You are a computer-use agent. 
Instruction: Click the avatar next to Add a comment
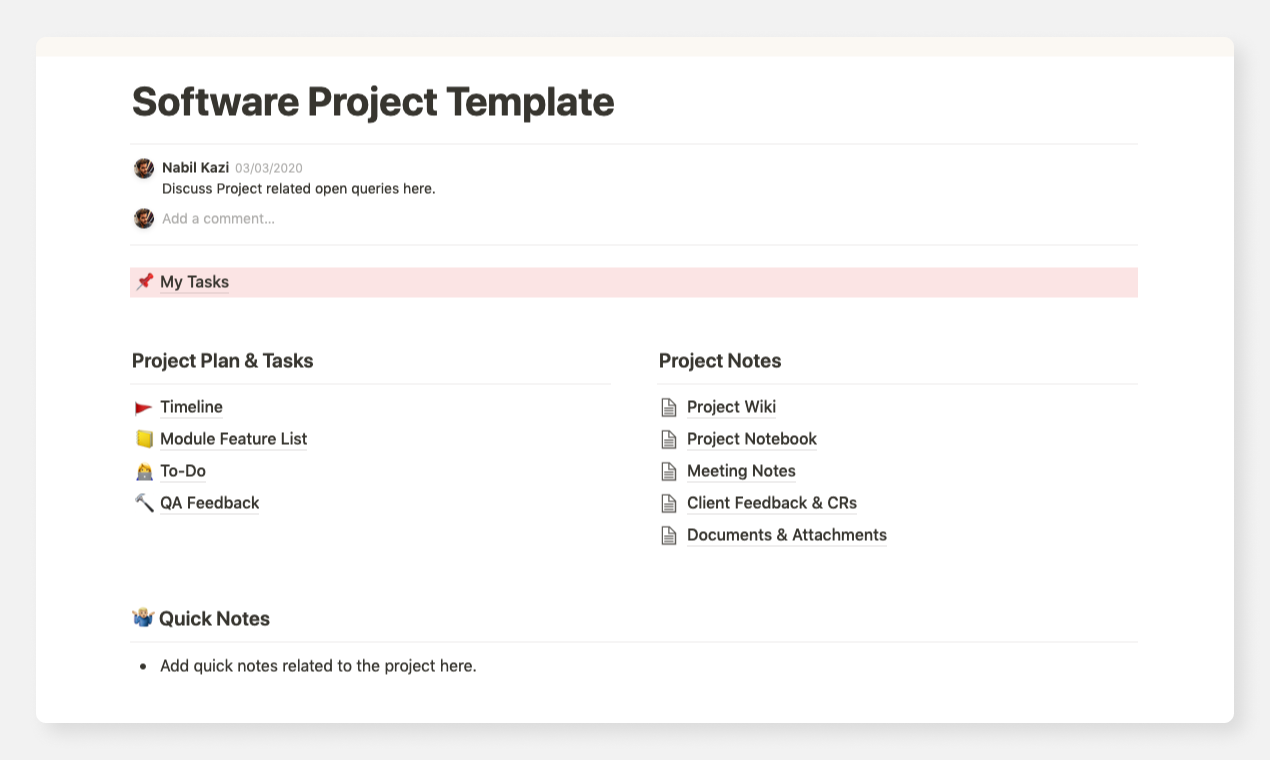pyautogui.click(x=143, y=218)
